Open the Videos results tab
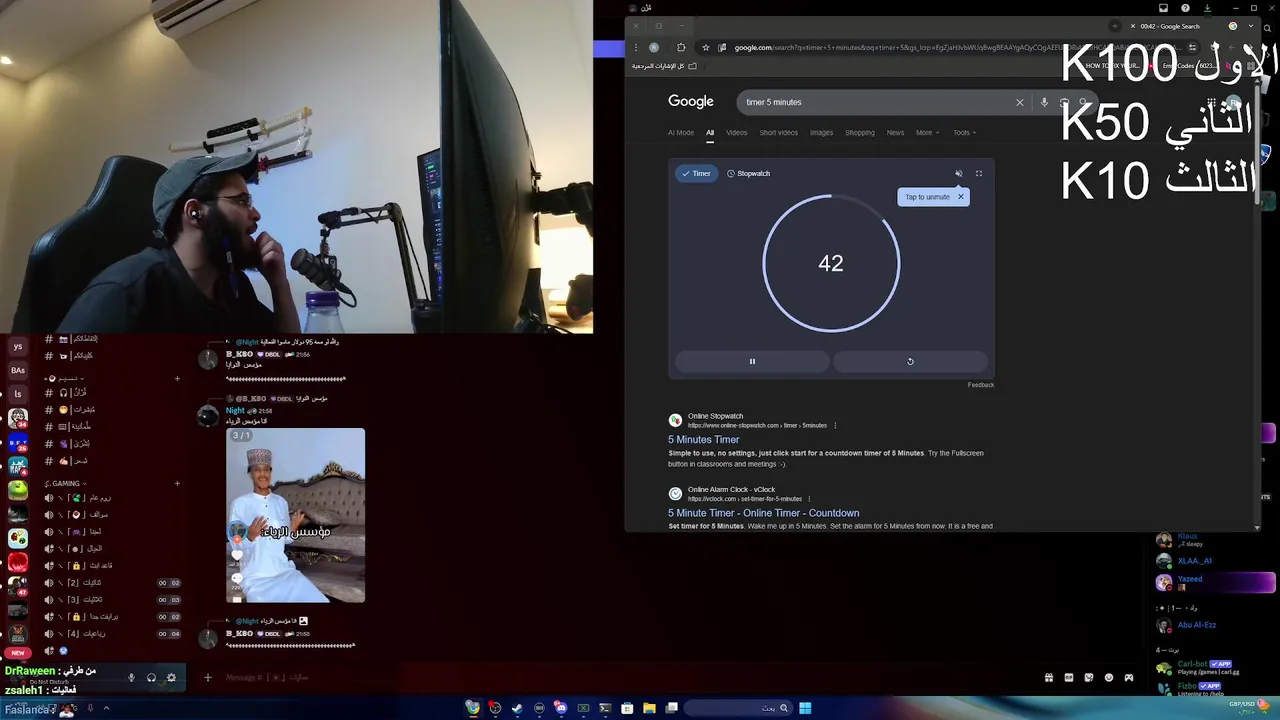Viewport: 1280px width, 720px height. (736, 132)
